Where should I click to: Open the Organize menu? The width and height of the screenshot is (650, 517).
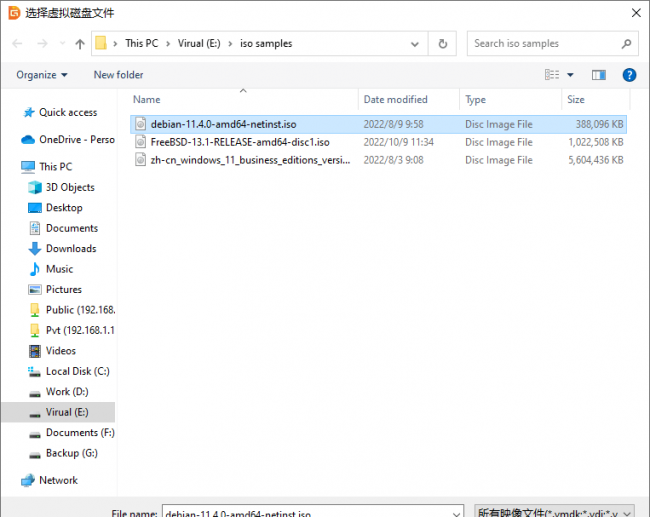pos(41,75)
